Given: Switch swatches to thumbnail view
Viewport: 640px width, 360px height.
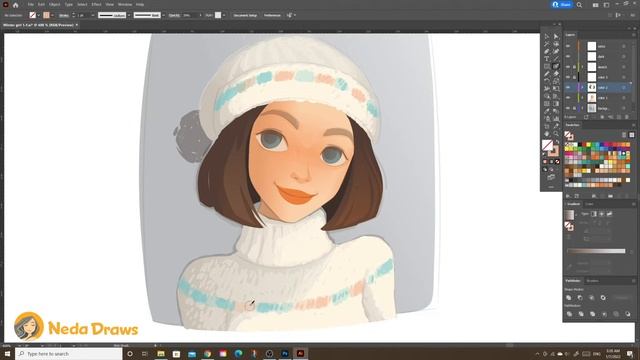Looking at the screenshot, I should 631,135.
